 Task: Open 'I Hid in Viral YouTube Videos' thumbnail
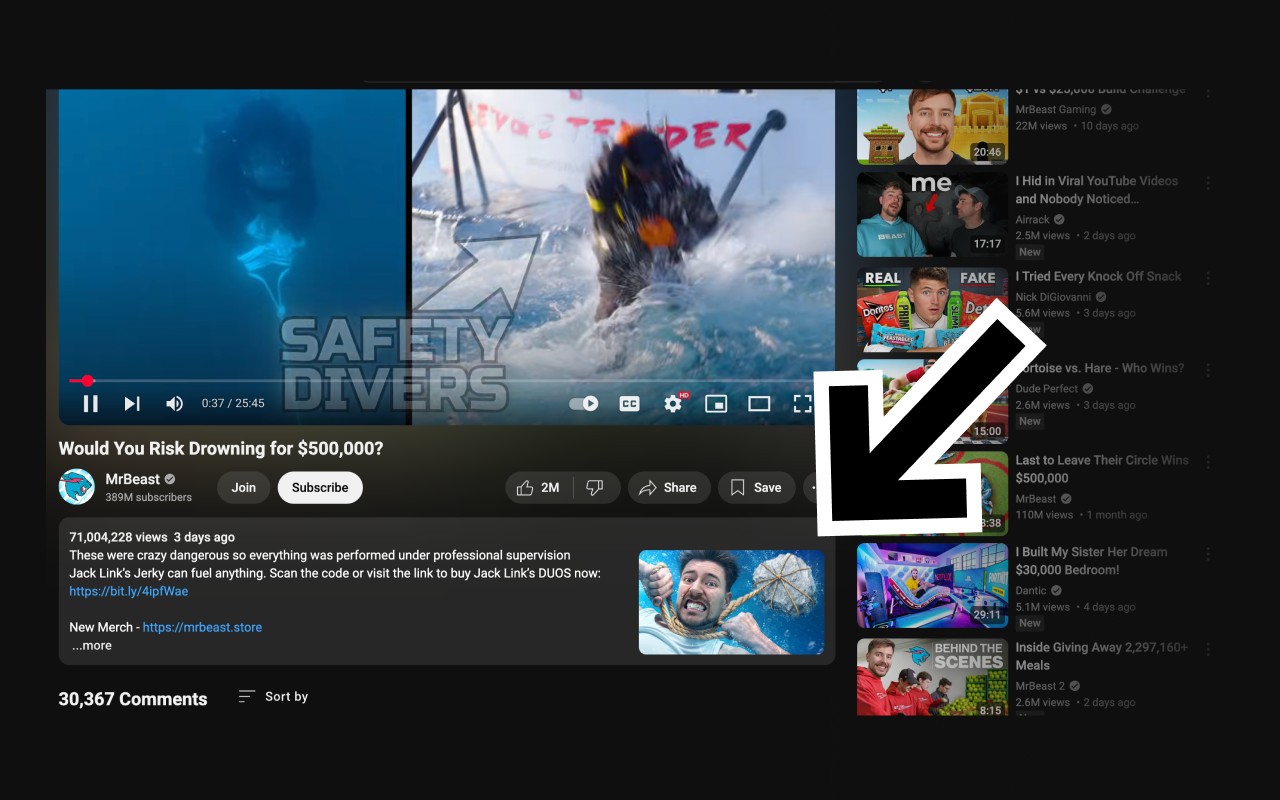(932, 214)
